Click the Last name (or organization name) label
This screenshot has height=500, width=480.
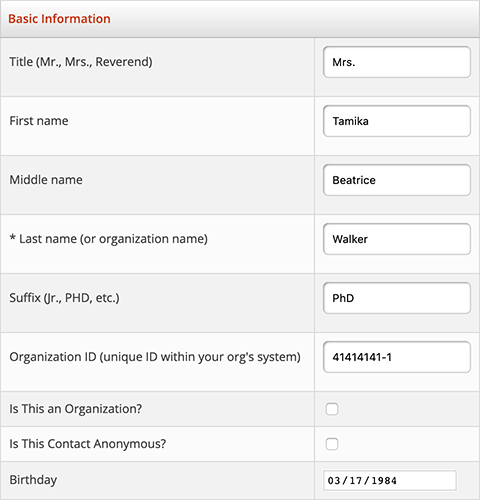pyautogui.click(x=109, y=239)
